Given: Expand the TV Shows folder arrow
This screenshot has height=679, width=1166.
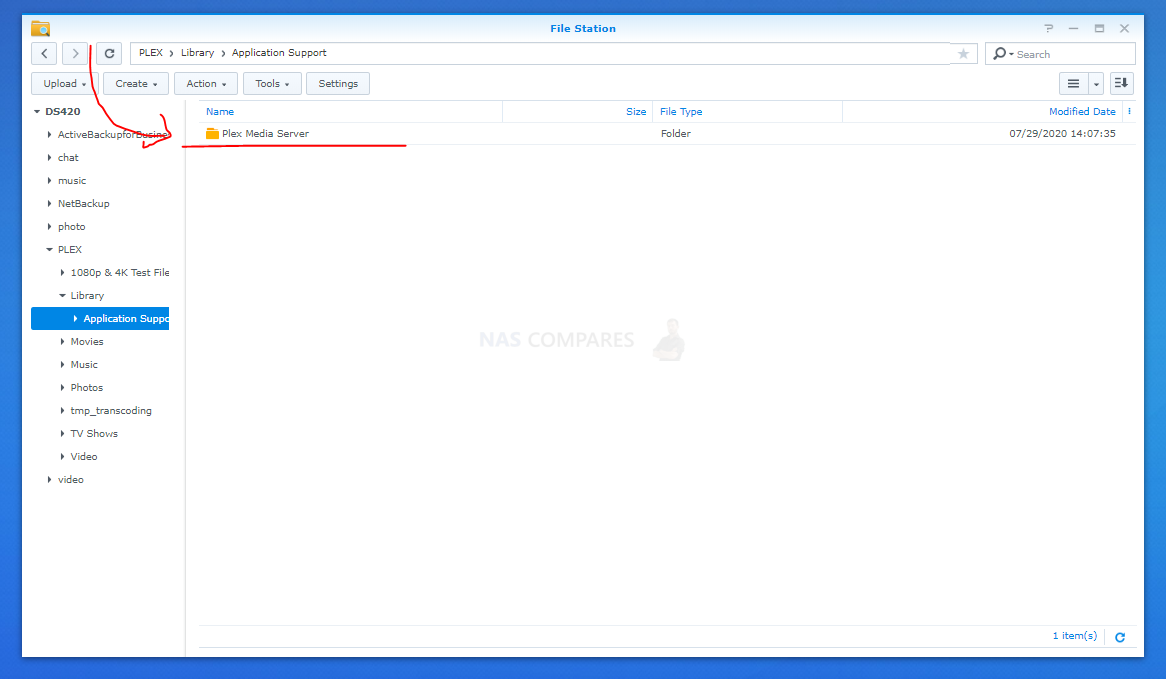Looking at the screenshot, I should pyautogui.click(x=62, y=434).
